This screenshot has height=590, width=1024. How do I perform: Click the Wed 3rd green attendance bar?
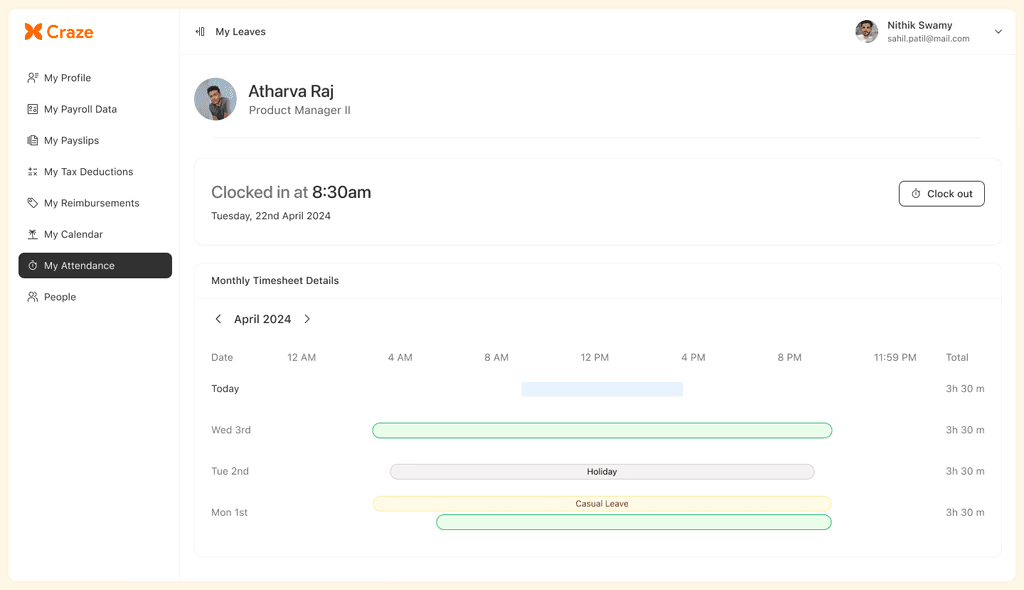602,431
